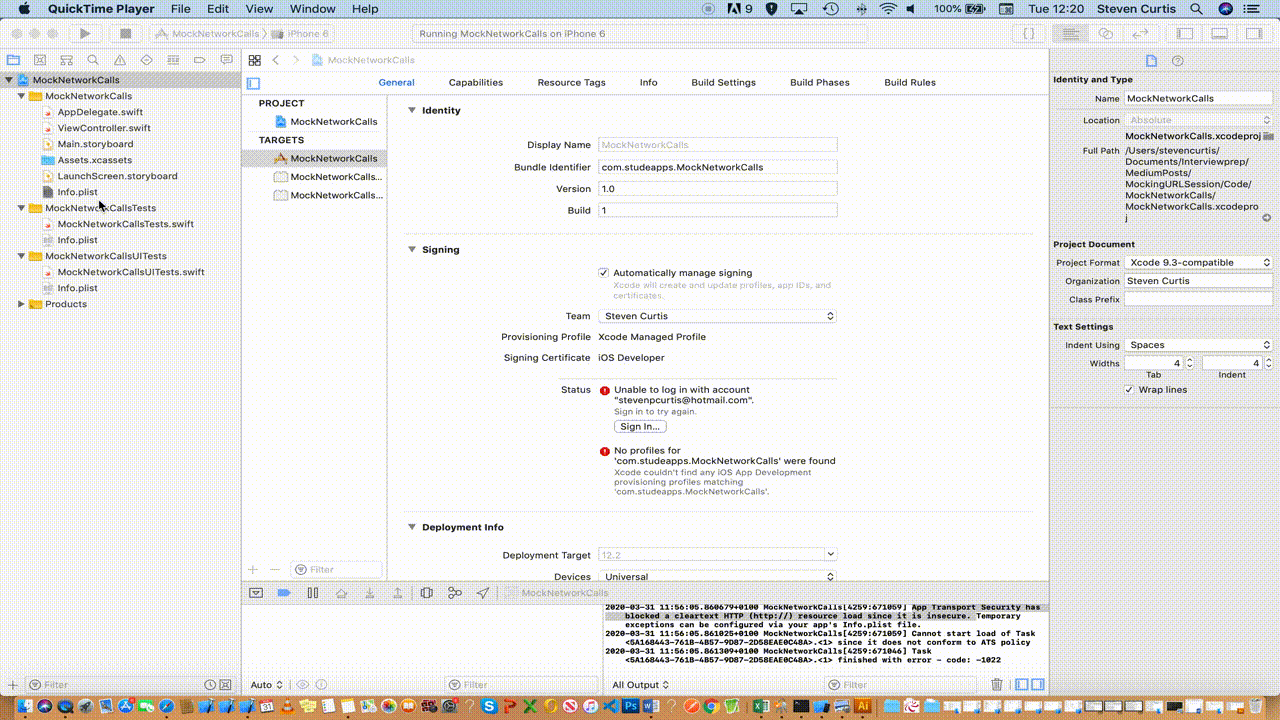
Task: Collapse the Signing section
Action: click(x=411, y=249)
